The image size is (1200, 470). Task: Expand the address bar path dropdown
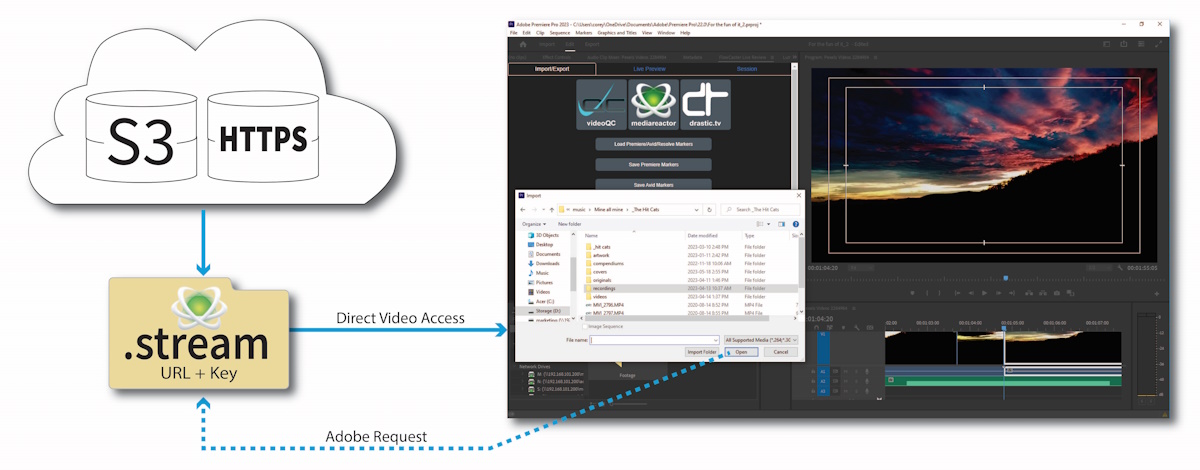(696, 209)
